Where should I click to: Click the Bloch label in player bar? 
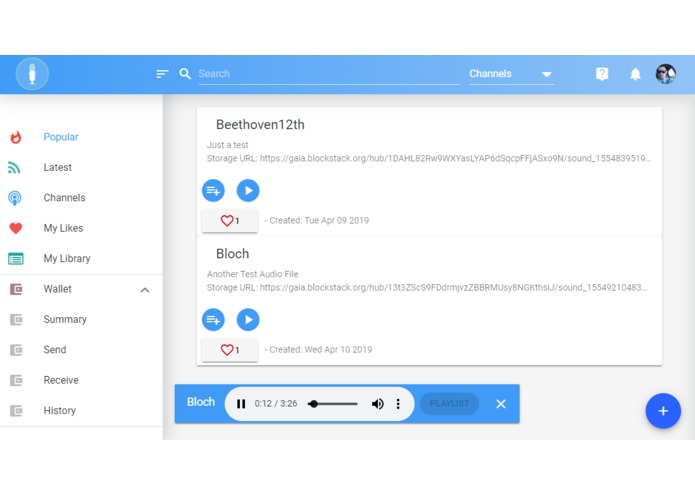tap(201, 402)
